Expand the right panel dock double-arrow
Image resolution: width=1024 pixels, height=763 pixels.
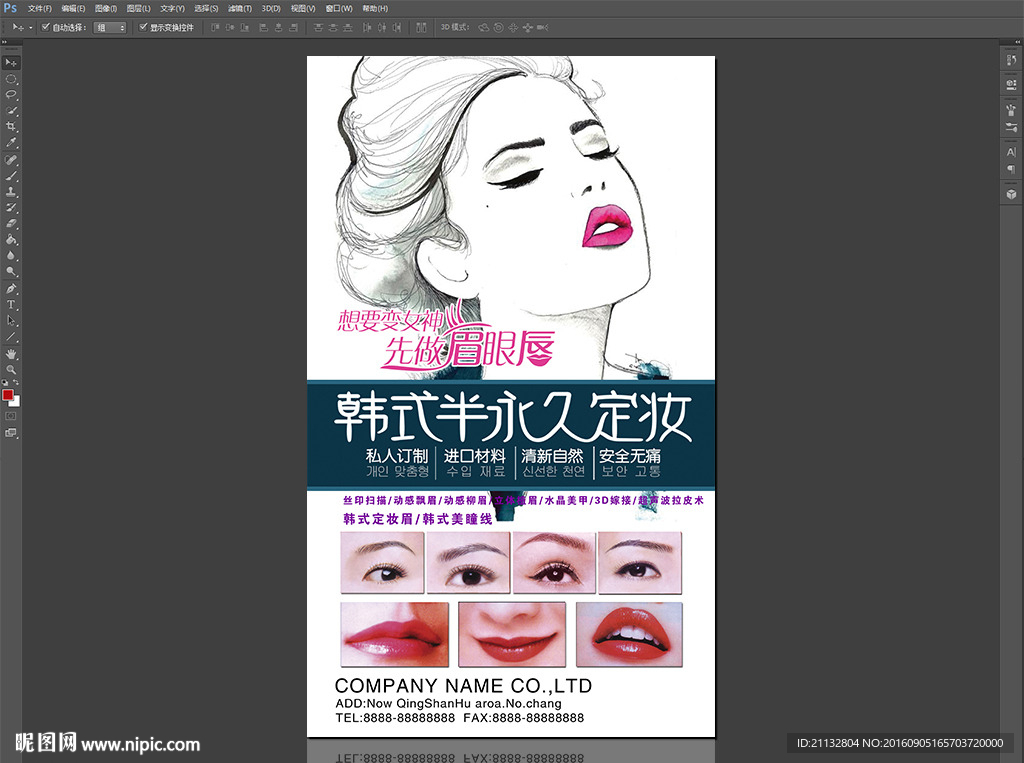tap(1017, 42)
